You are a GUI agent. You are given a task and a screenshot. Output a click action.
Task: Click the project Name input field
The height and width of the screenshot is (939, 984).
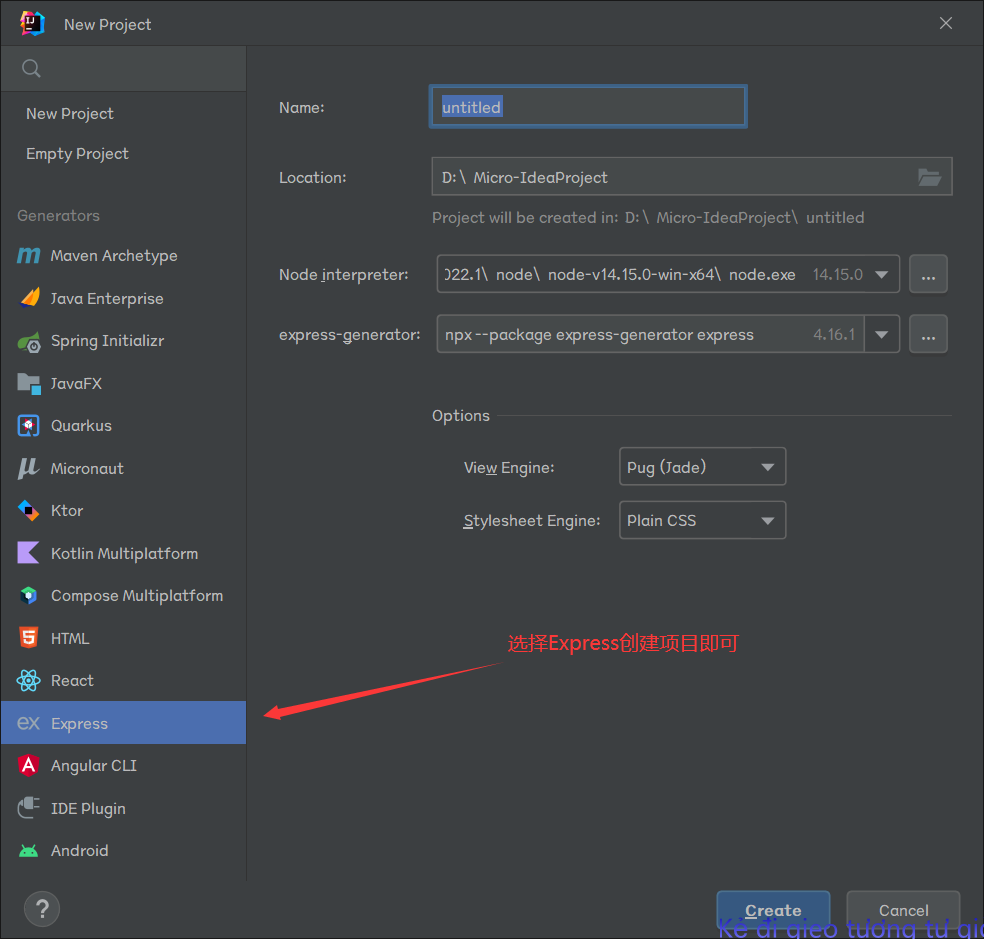588,107
